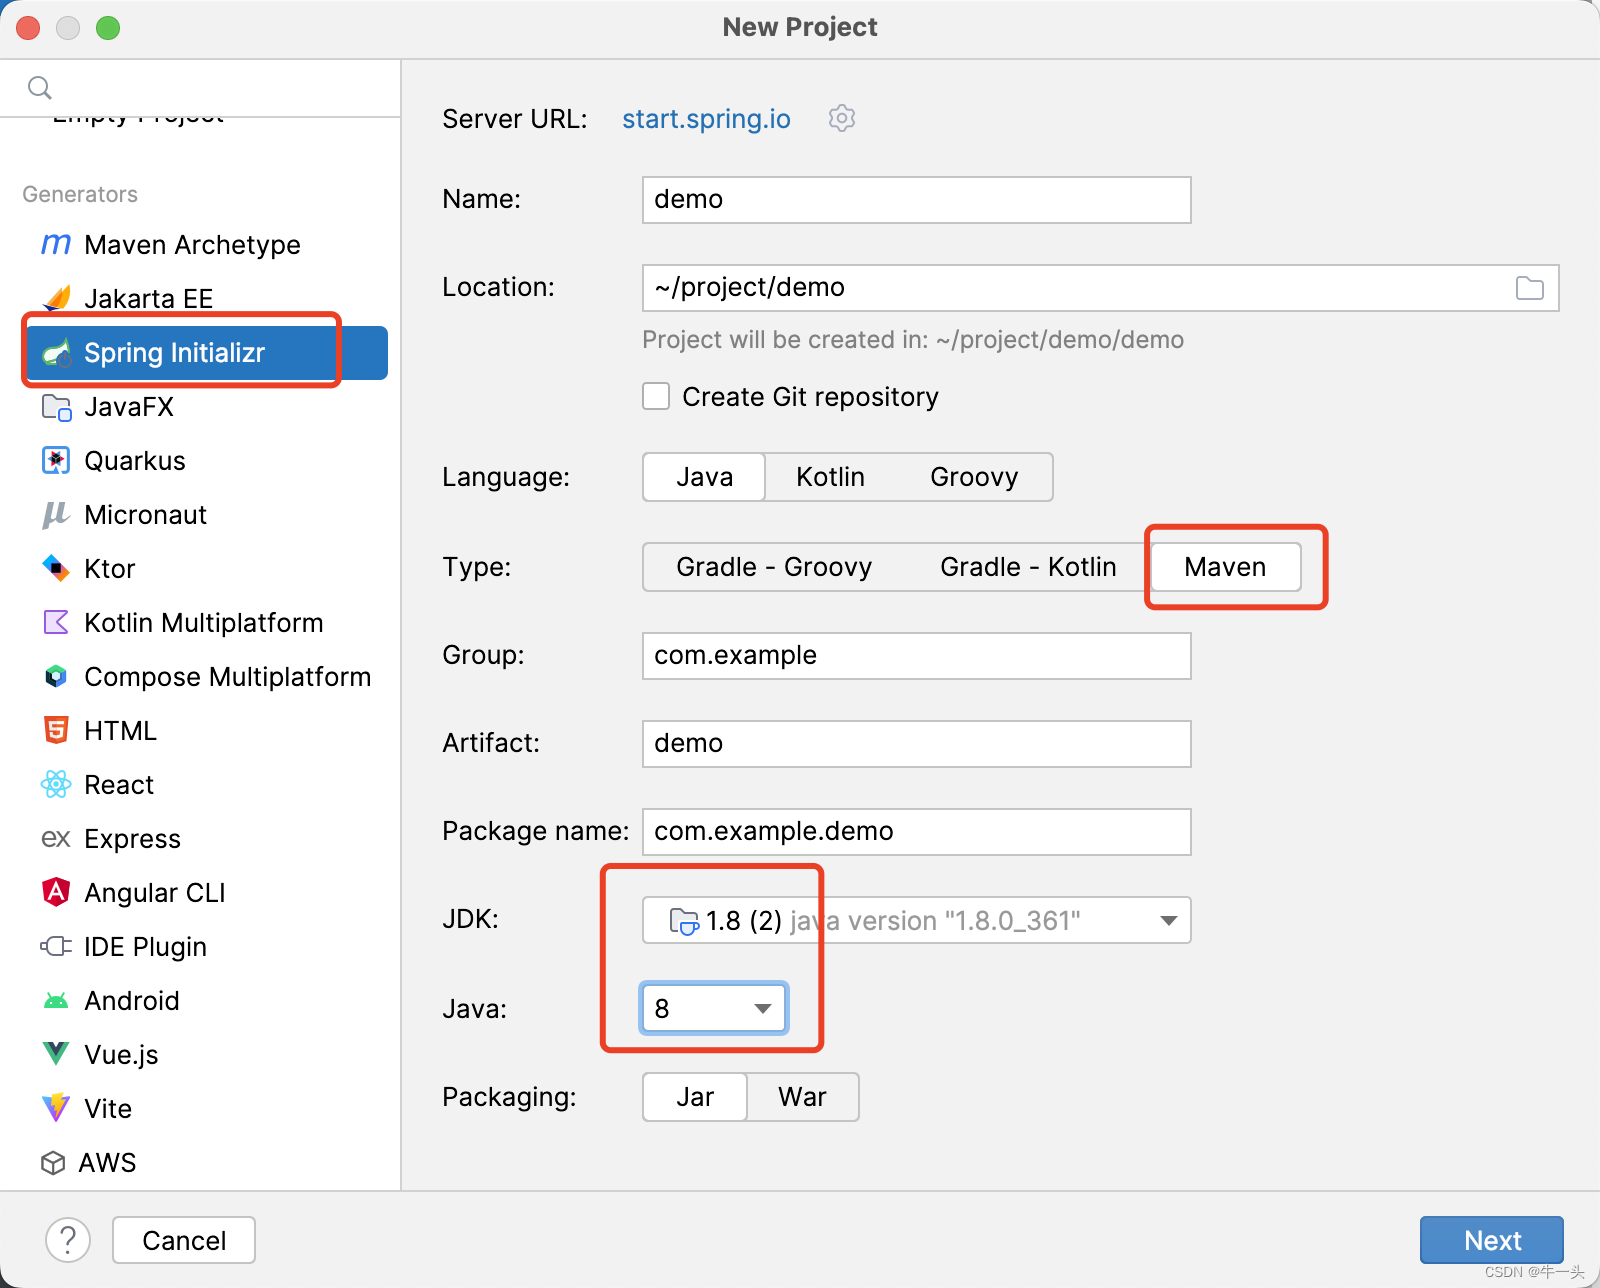Click the Express ex icon
1600x1288 pixels.
[56, 838]
